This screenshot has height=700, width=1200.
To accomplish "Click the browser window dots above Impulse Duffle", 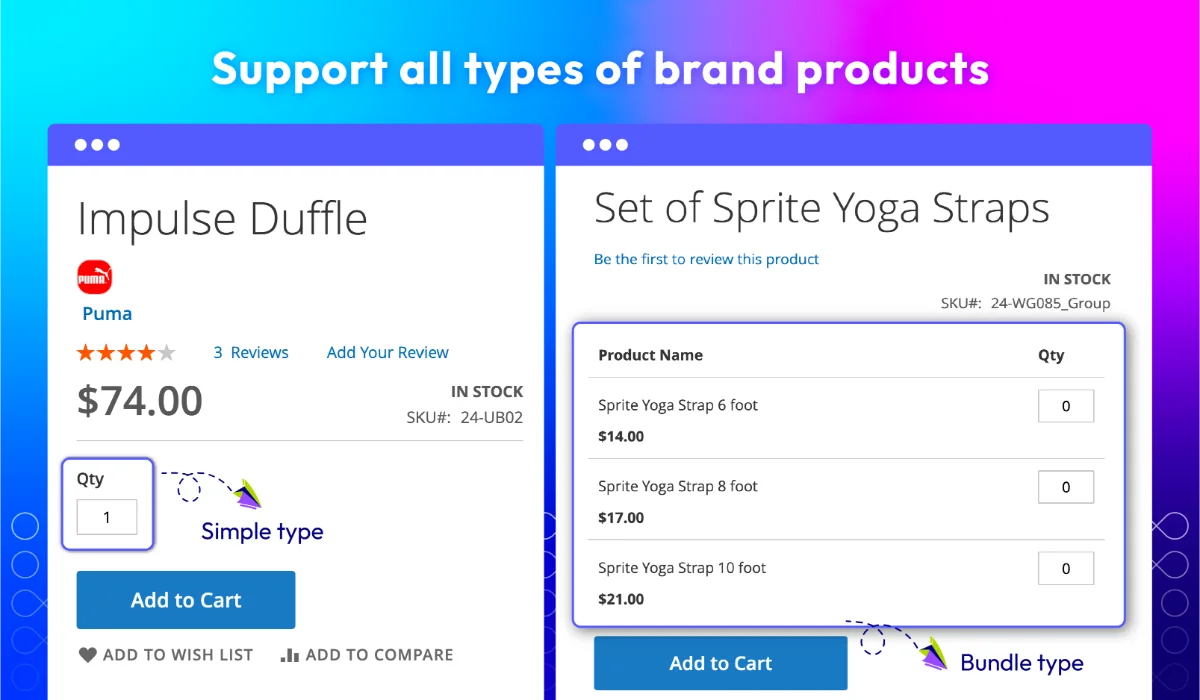I will [x=97, y=144].
